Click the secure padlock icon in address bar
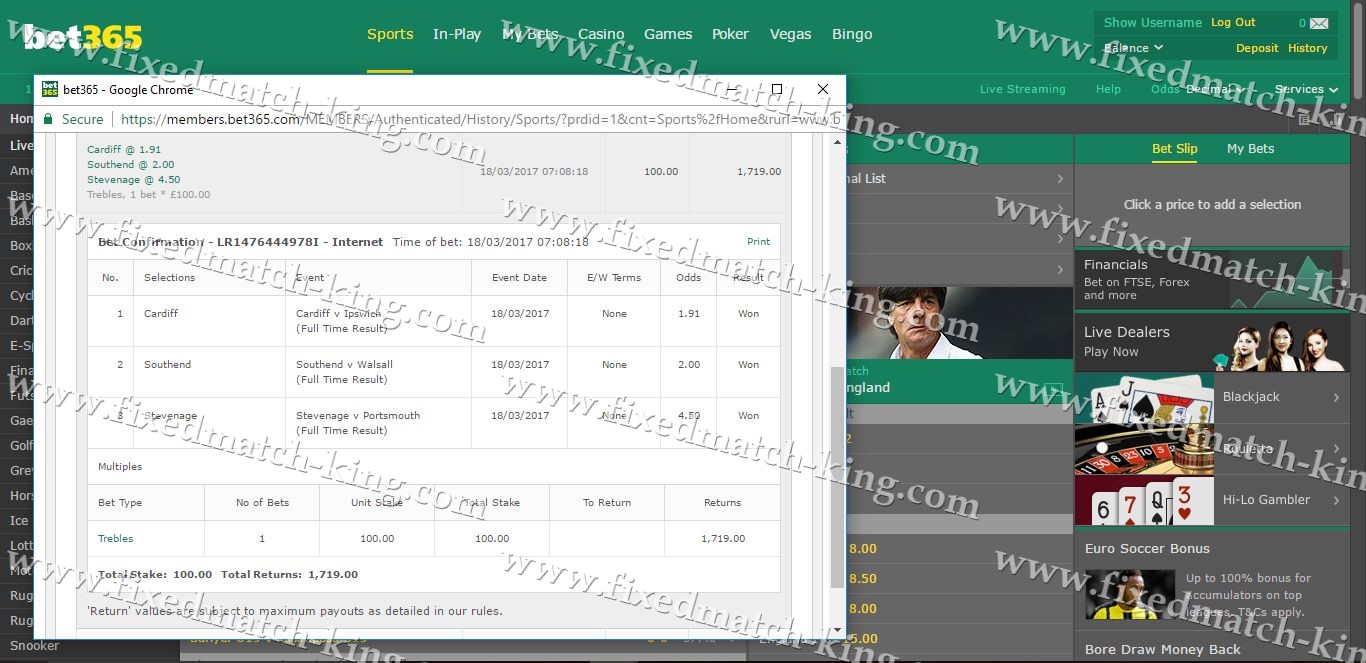The height and width of the screenshot is (663, 1366). point(47,119)
